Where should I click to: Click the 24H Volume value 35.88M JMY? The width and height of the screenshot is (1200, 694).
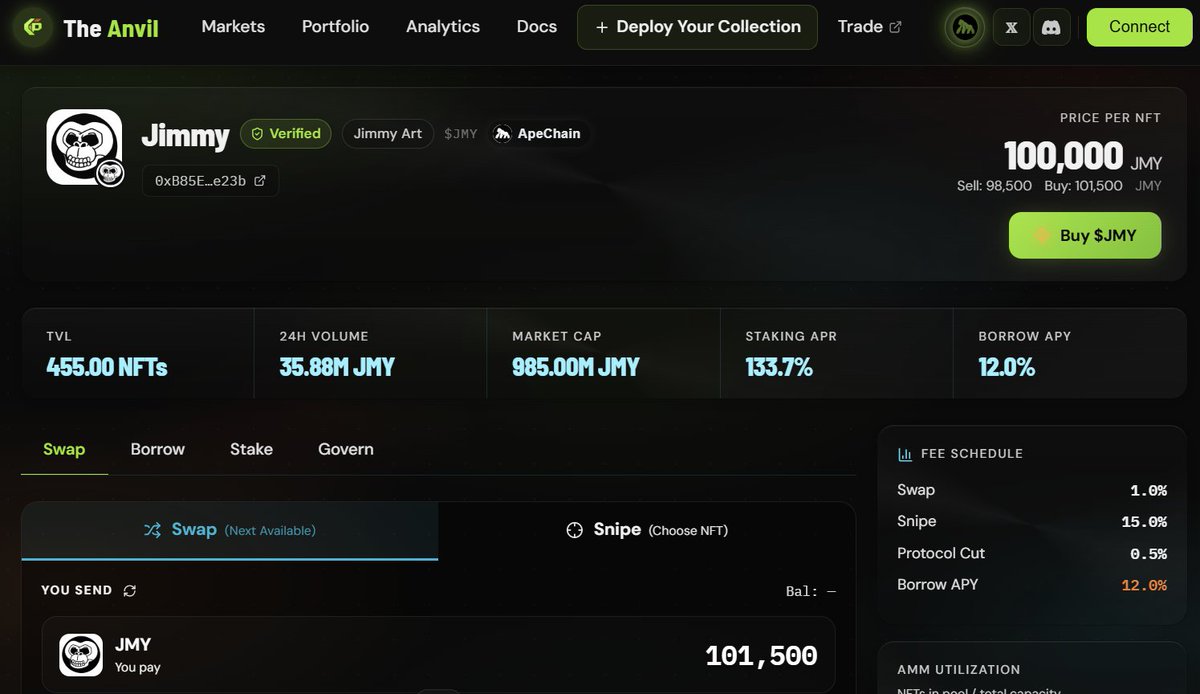(x=337, y=367)
